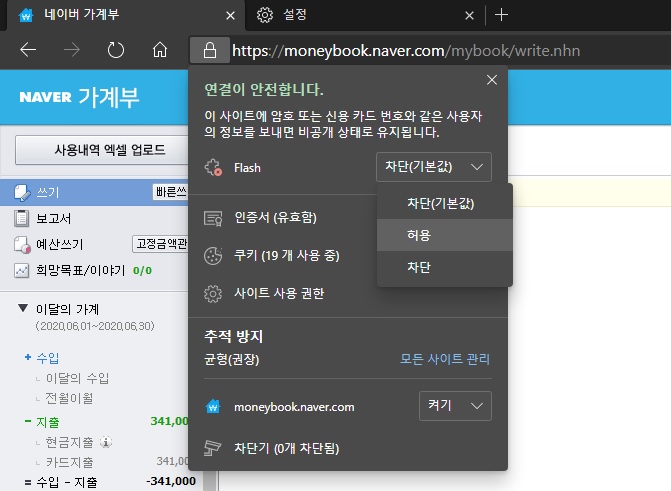Close the site information popup

pyautogui.click(x=492, y=80)
